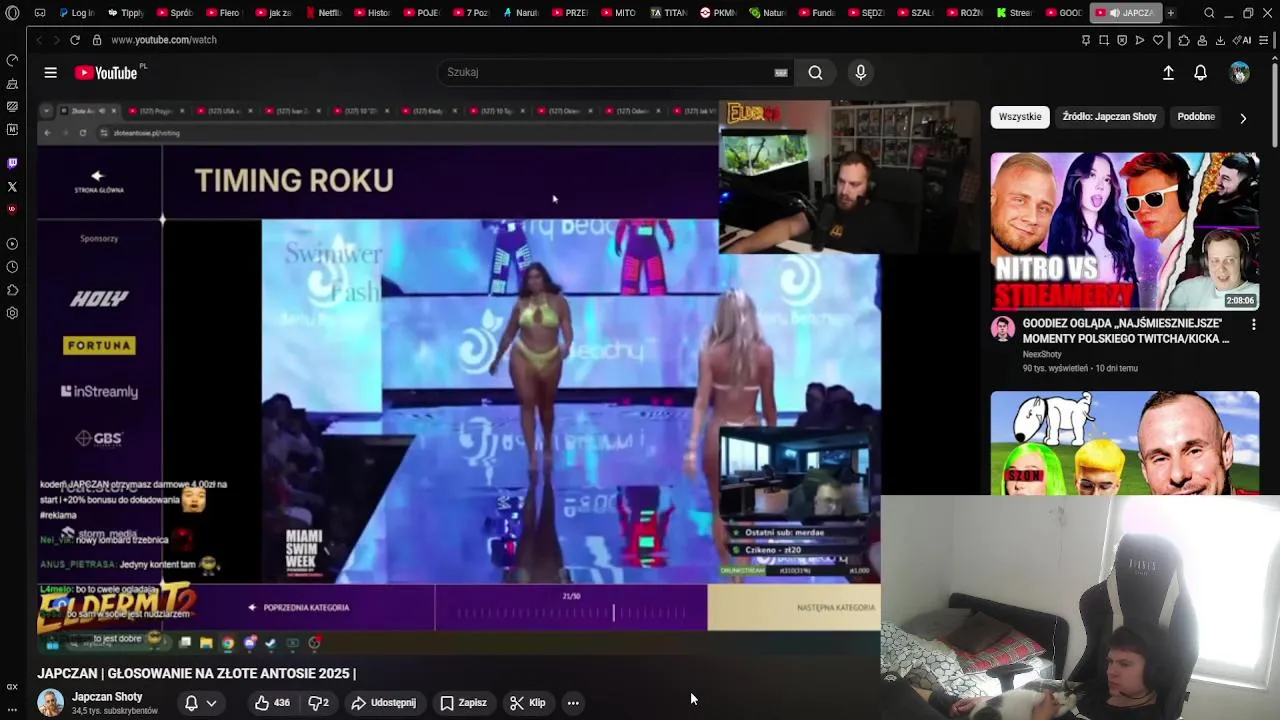Image resolution: width=1280 pixels, height=720 pixels.
Task: Dislike the video with thumbs down
Action: coord(319,703)
